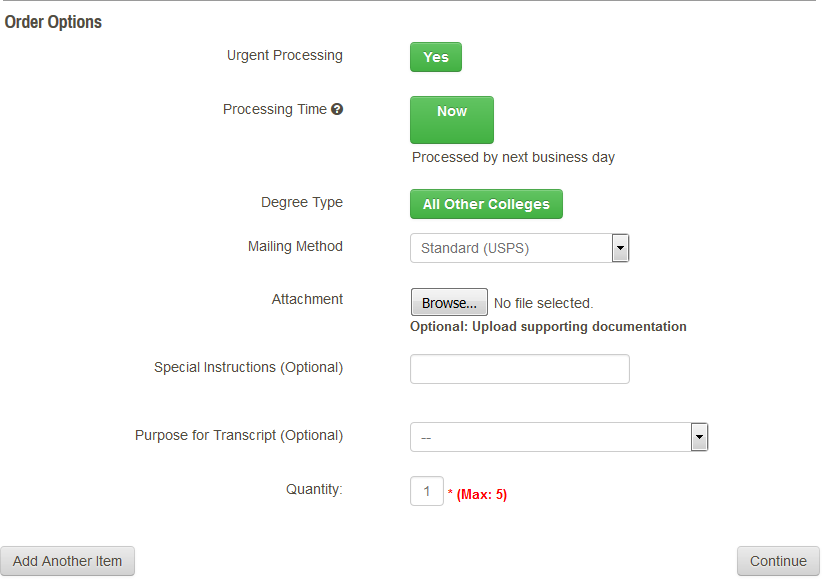Select the Now processing option

click(x=451, y=119)
